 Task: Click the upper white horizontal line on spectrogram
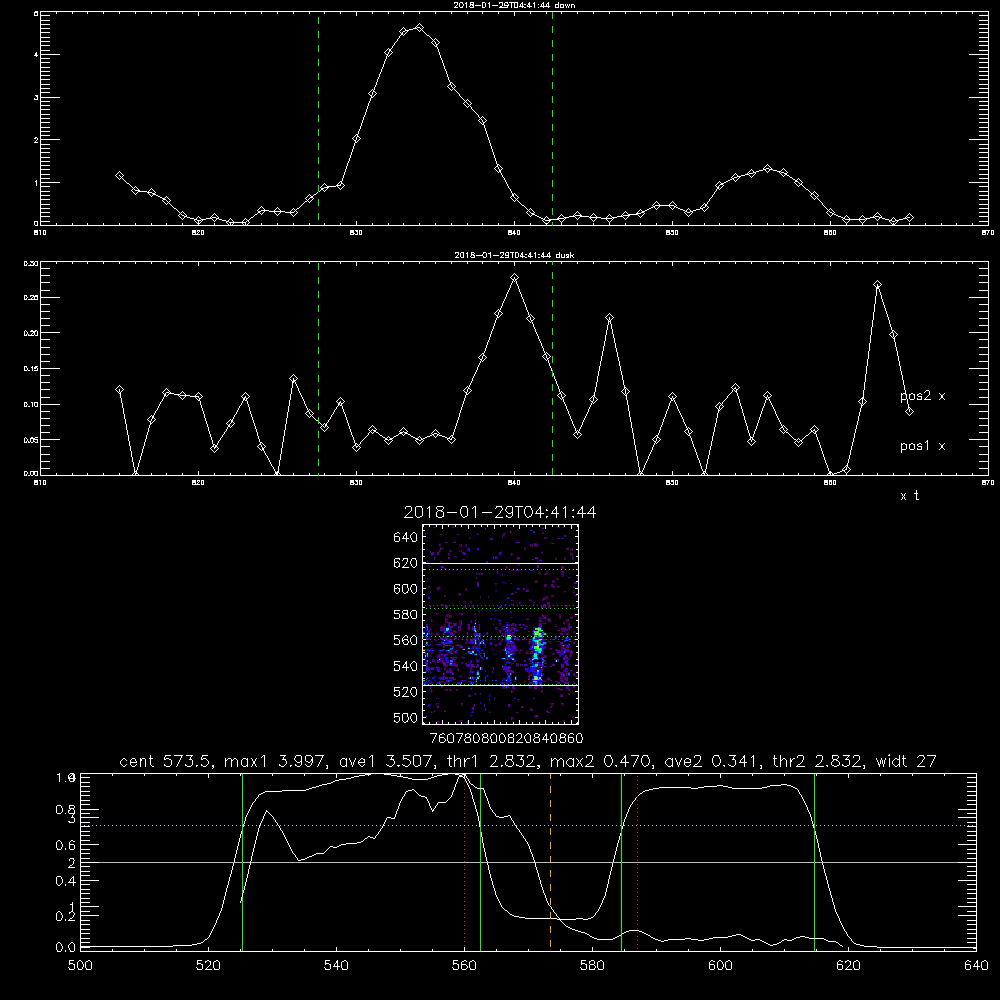pyautogui.click(x=501, y=563)
